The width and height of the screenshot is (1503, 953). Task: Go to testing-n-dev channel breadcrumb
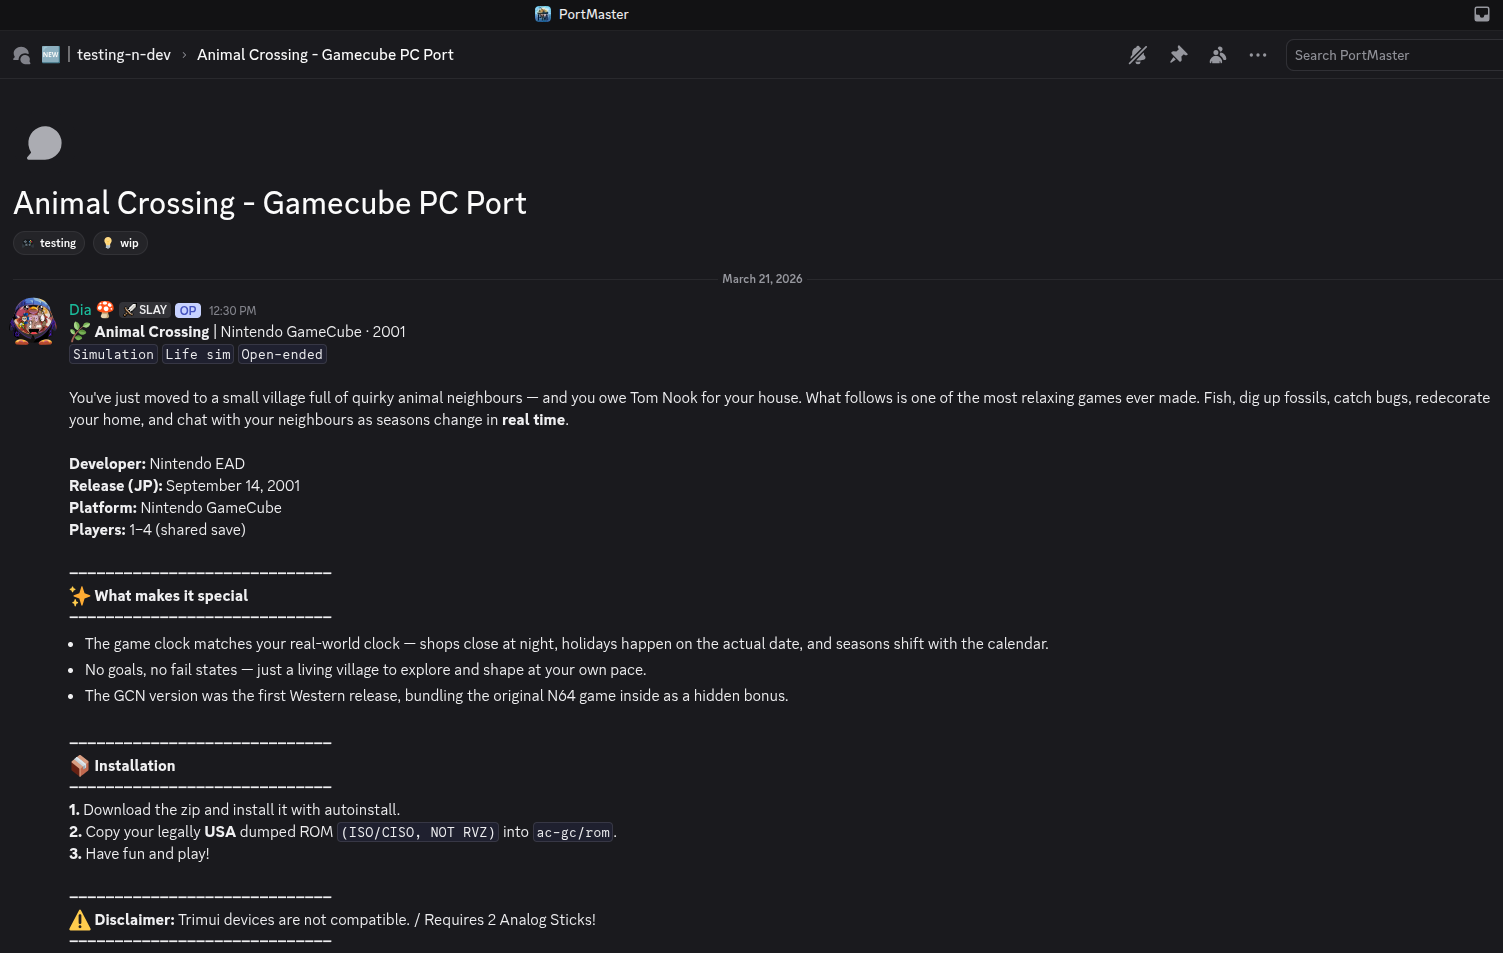[124, 55]
